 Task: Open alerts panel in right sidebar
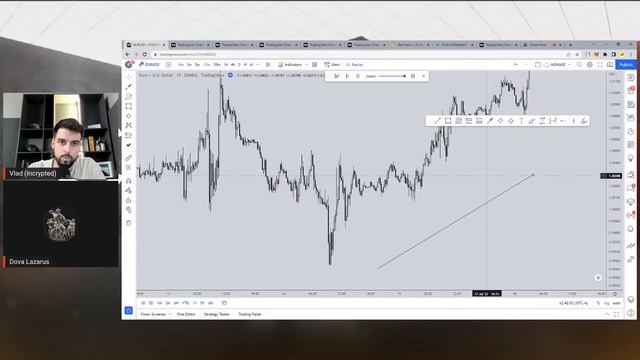(x=631, y=91)
